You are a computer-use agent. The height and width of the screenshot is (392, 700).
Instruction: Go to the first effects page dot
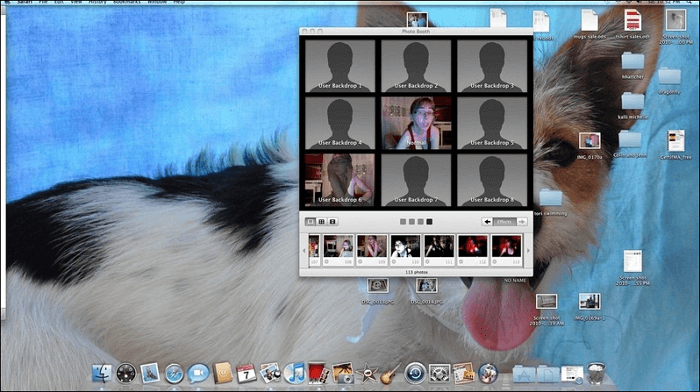(403, 221)
